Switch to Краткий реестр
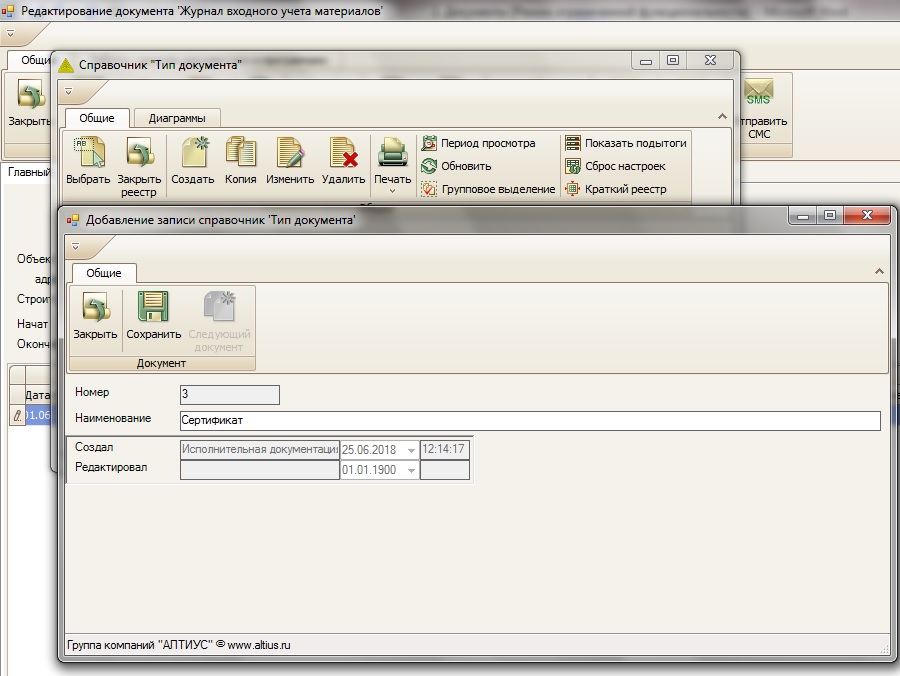The width and height of the screenshot is (900, 676). pyautogui.click(x=616, y=189)
